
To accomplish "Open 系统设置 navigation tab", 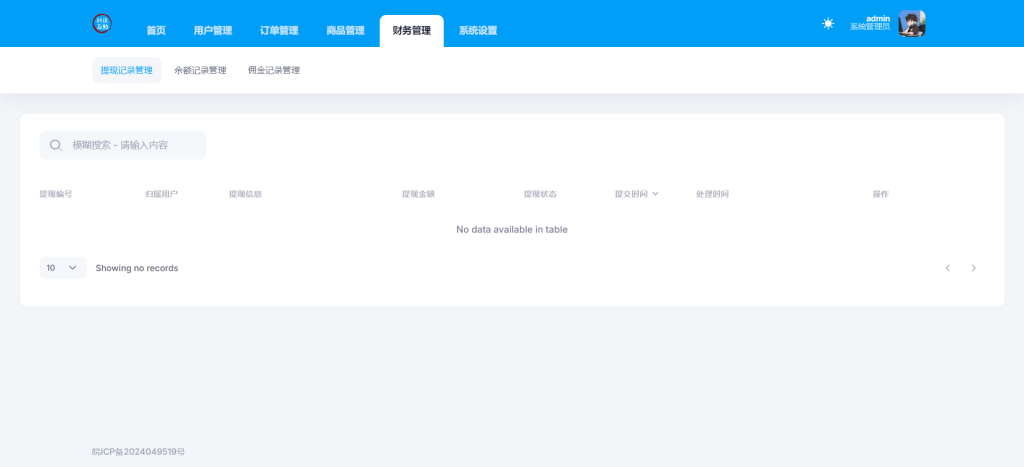I will [478, 31].
